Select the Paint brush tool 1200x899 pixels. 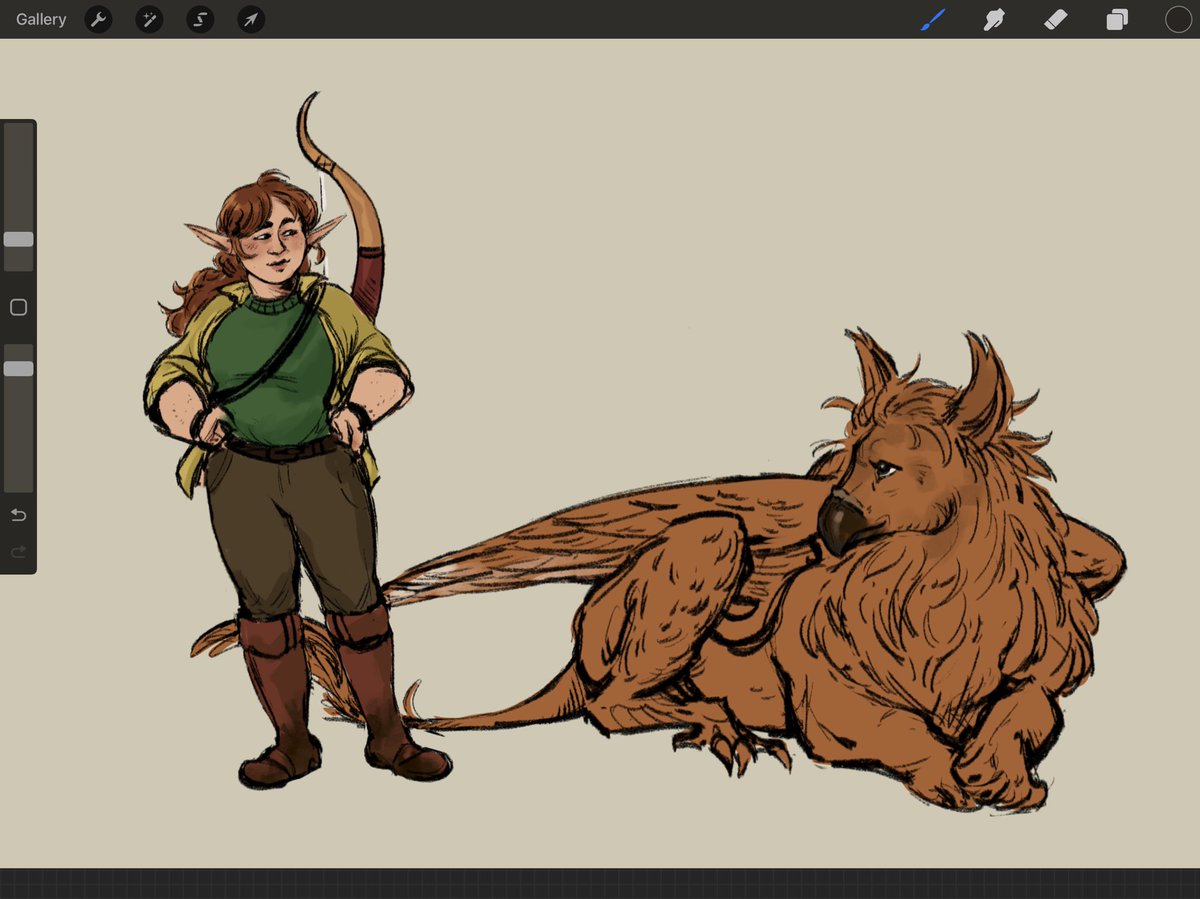[932, 19]
